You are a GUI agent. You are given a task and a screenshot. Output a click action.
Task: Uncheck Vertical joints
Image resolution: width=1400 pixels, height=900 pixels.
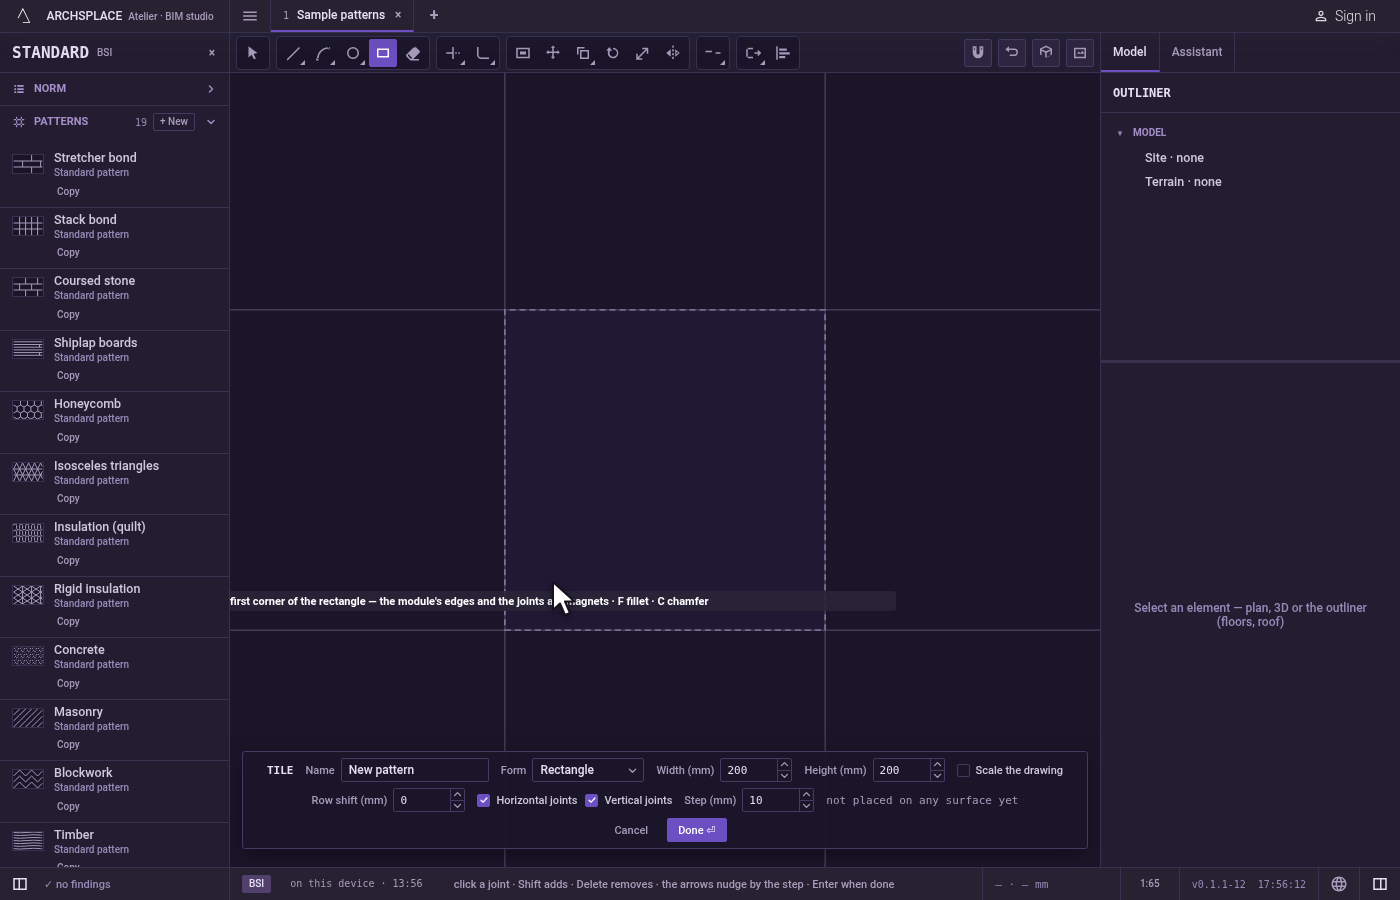pyautogui.click(x=592, y=800)
